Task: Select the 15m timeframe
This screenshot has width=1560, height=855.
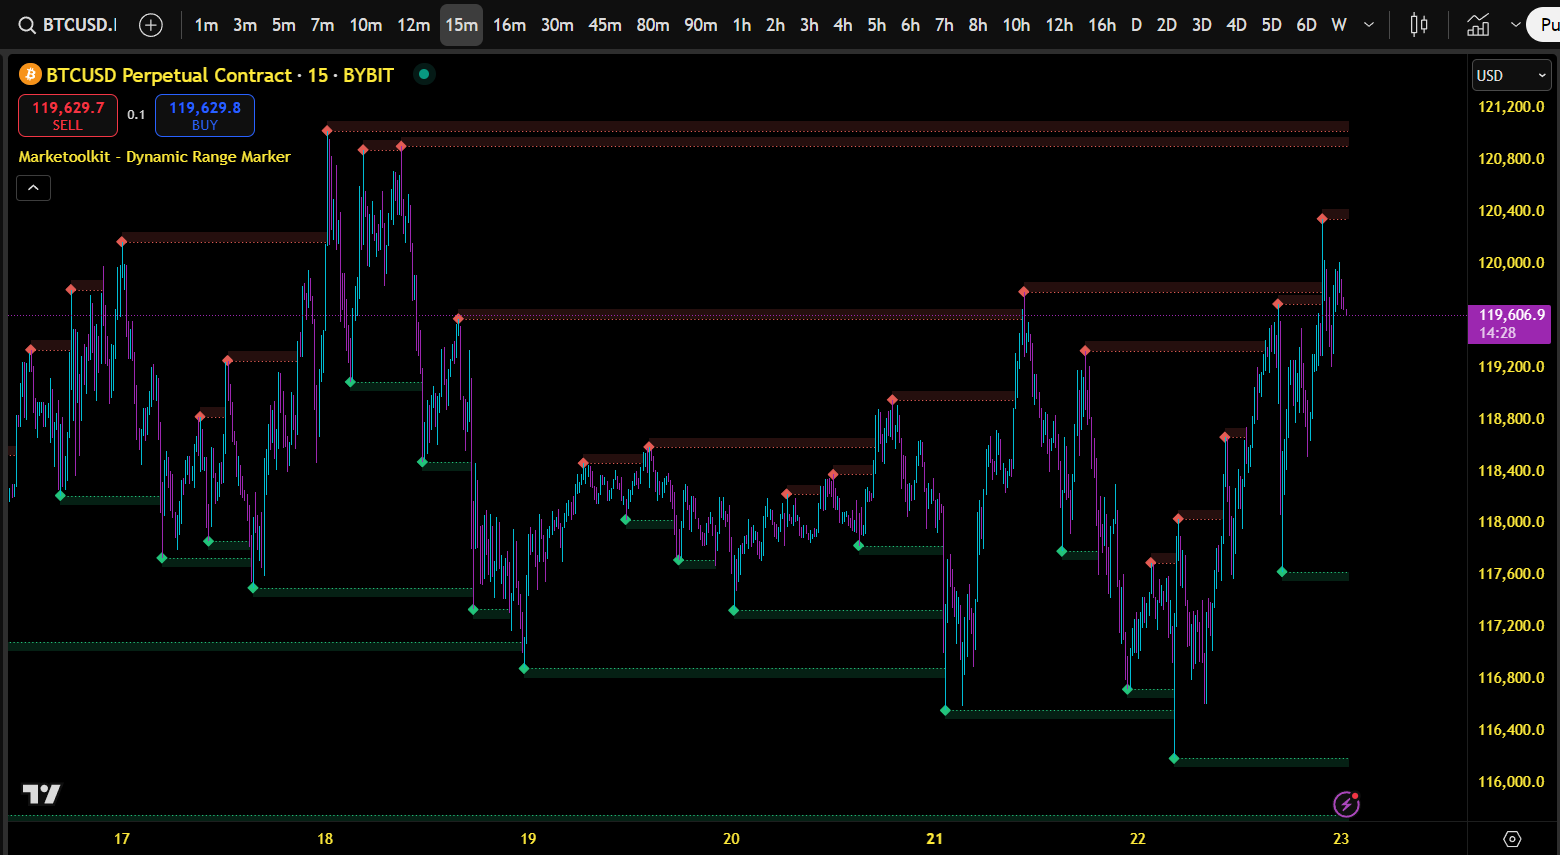Action: tap(461, 25)
